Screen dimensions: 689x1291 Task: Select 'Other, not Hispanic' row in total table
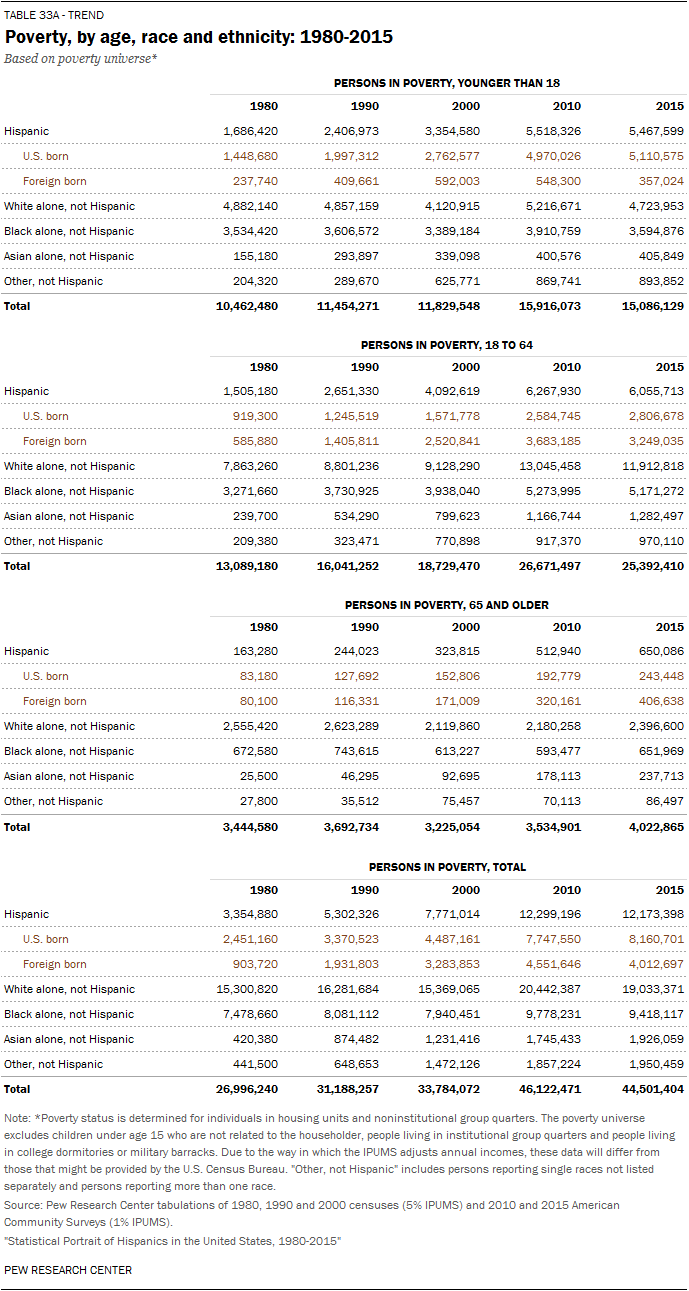click(x=345, y=1064)
